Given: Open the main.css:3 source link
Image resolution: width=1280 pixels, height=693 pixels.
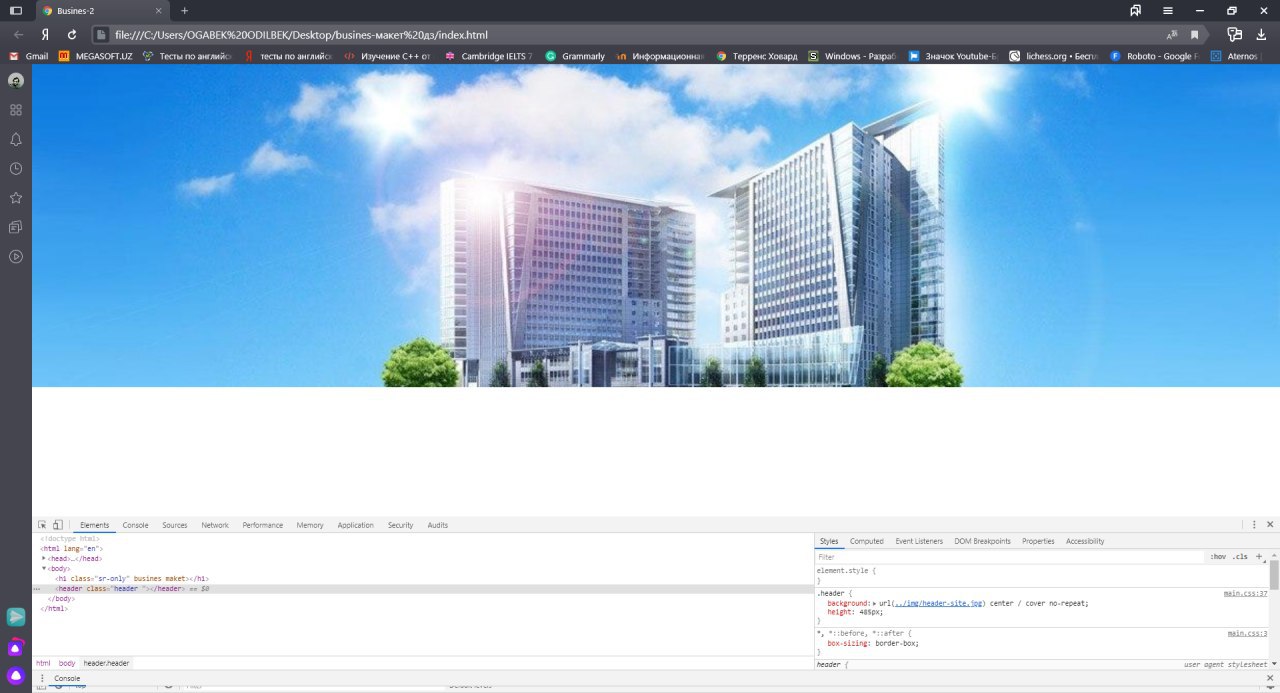Looking at the screenshot, I should (x=1248, y=633).
